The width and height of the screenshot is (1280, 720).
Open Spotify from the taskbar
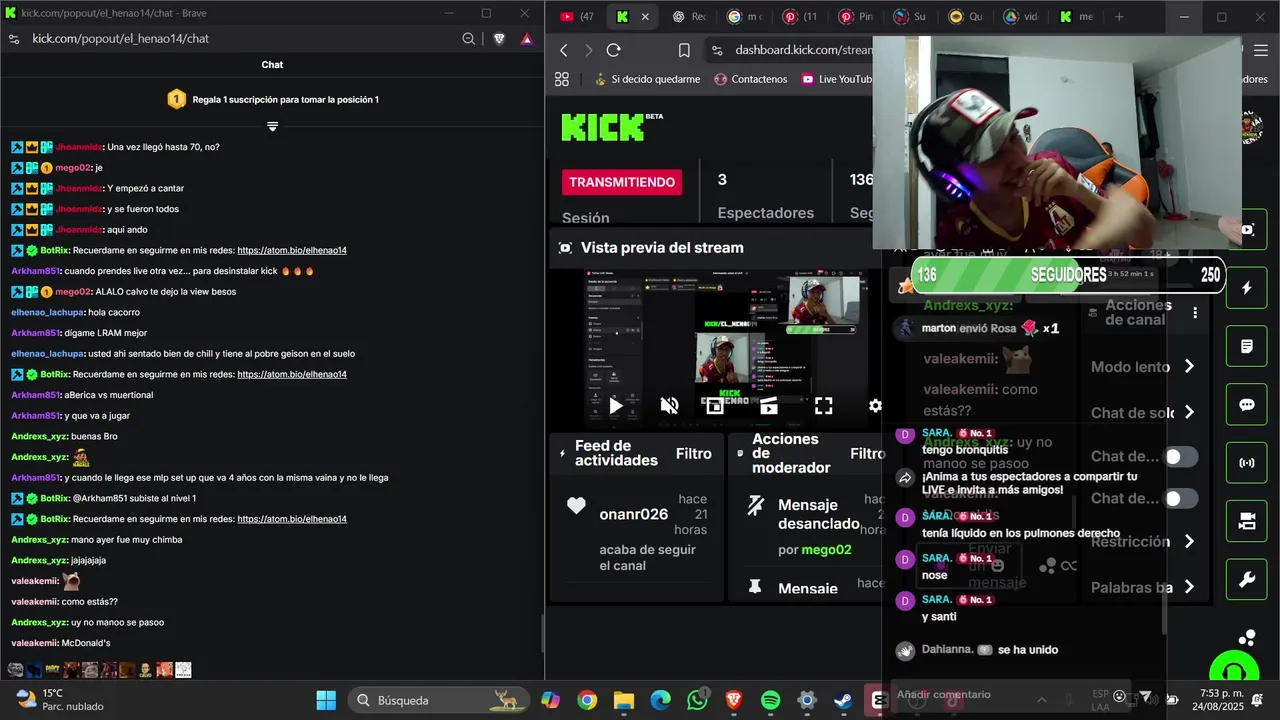(770, 700)
